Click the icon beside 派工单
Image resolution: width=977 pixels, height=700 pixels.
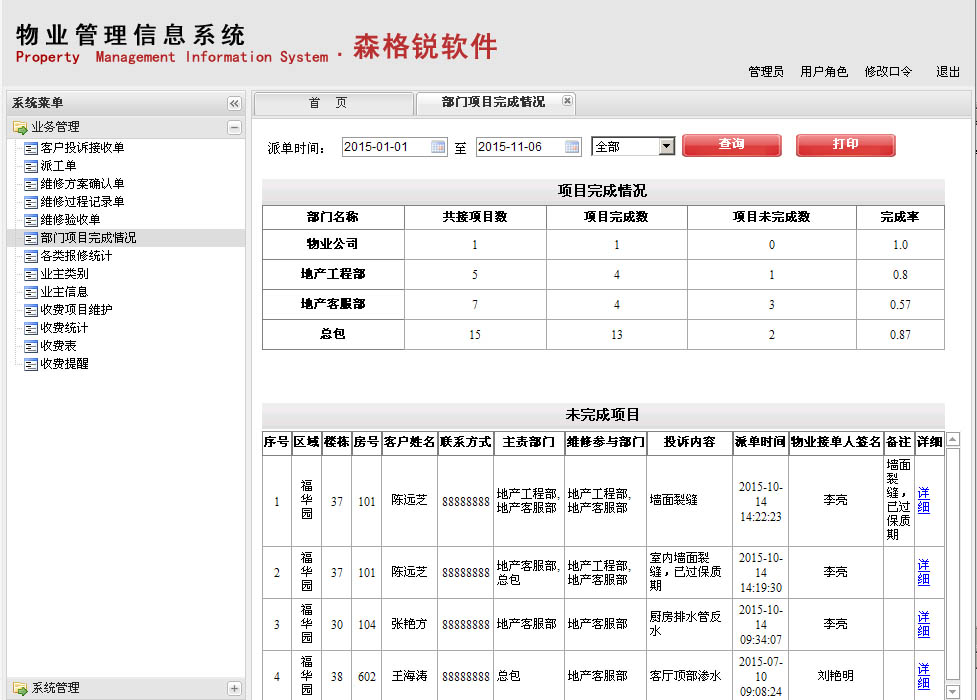pos(31,166)
